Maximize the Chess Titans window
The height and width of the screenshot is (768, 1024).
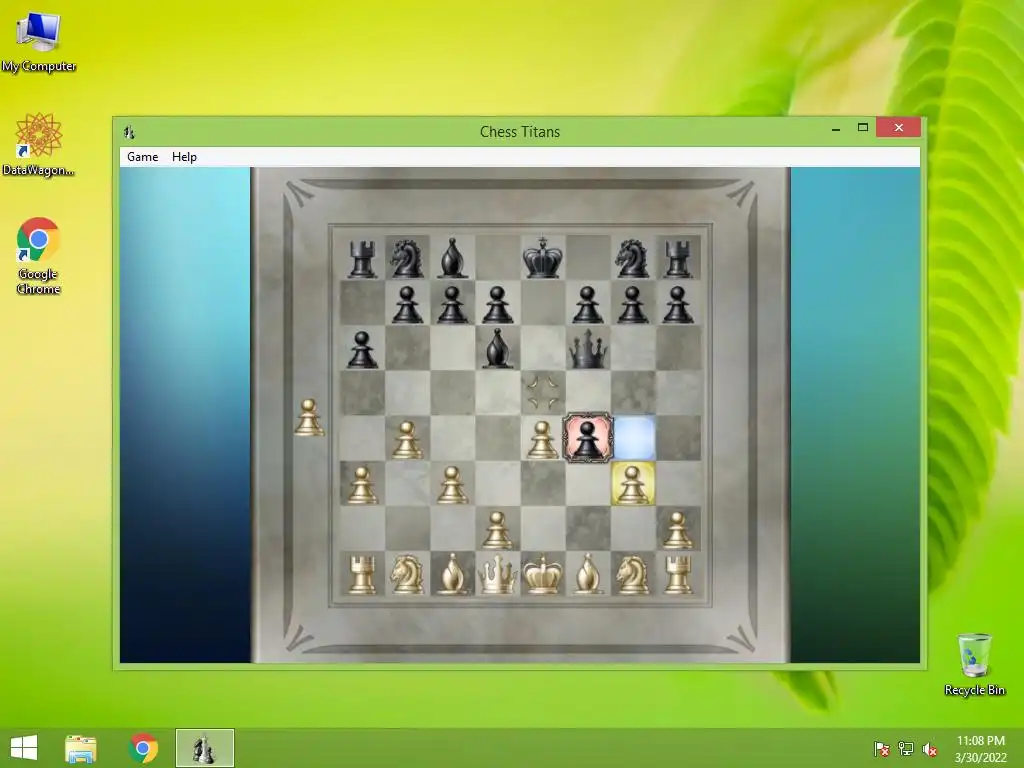pos(863,128)
